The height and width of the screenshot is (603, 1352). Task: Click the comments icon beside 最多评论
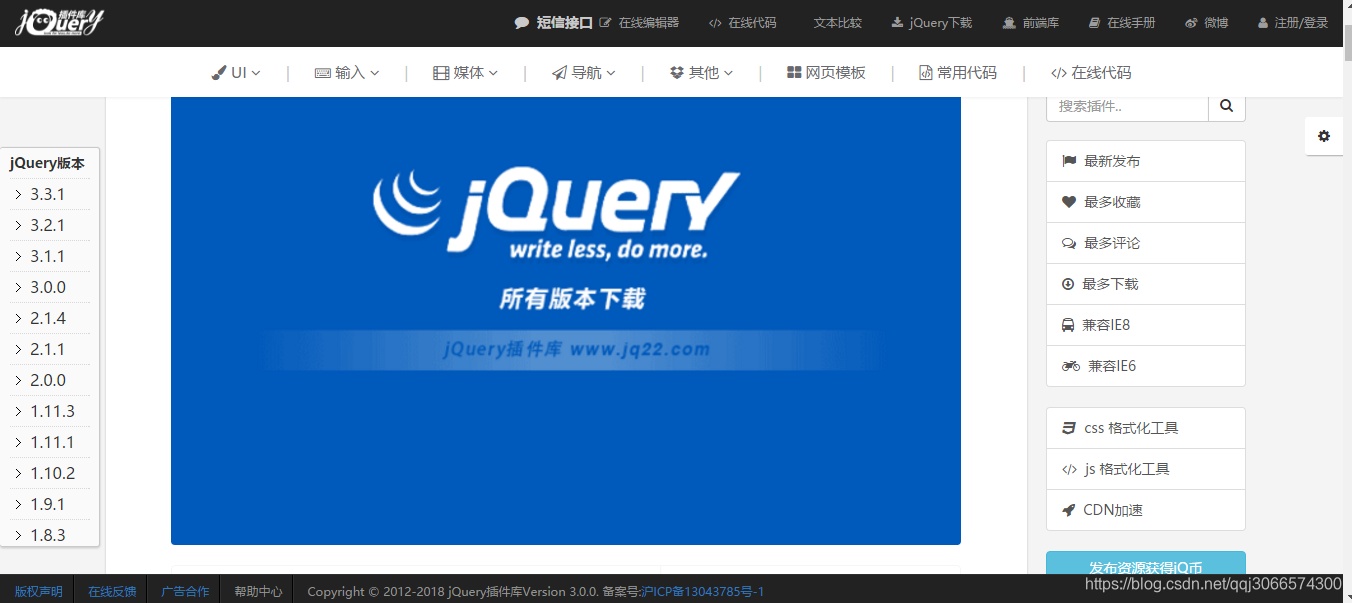1069,243
